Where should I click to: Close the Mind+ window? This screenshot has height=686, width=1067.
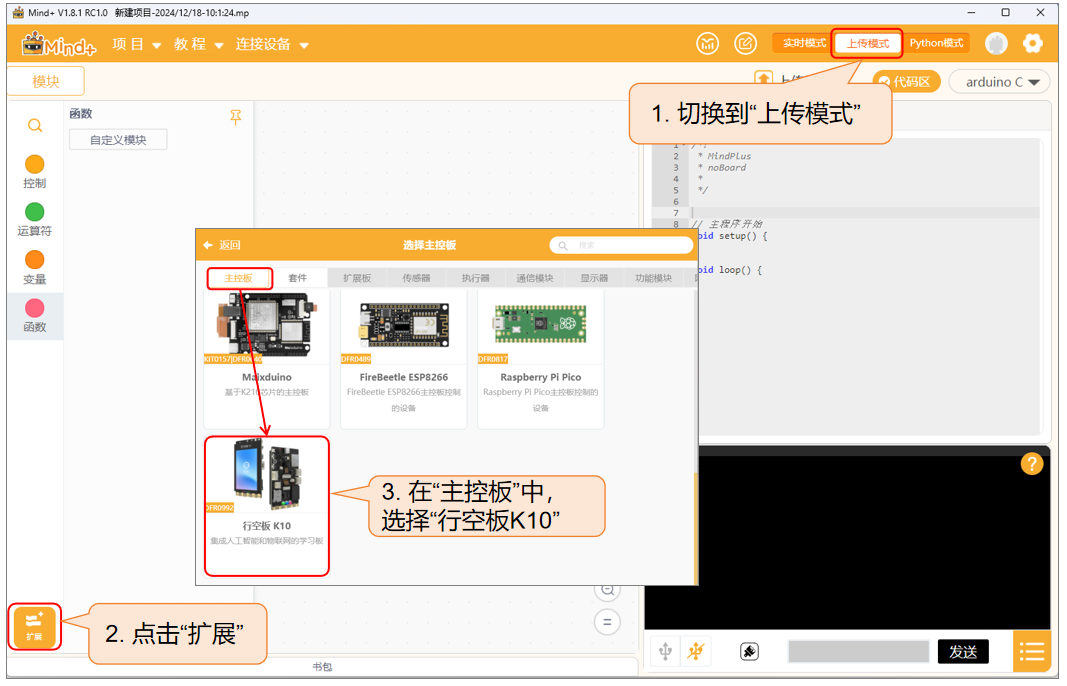pyautogui.click(x=1040, y=13)
